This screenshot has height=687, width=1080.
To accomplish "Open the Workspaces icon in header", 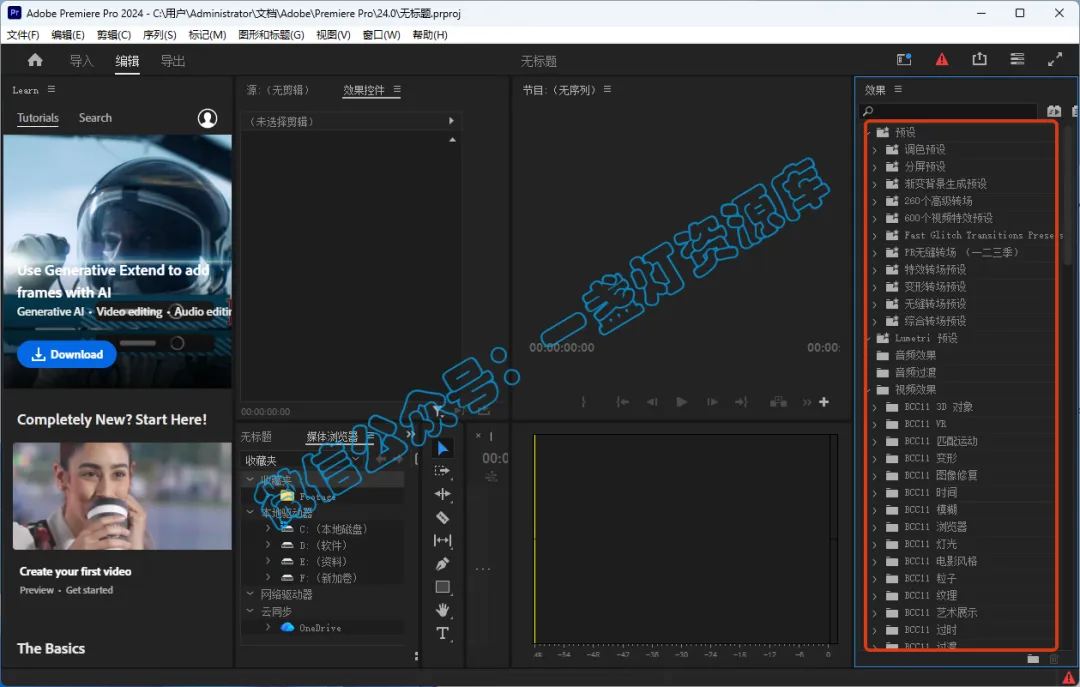I will pos(904,60).
